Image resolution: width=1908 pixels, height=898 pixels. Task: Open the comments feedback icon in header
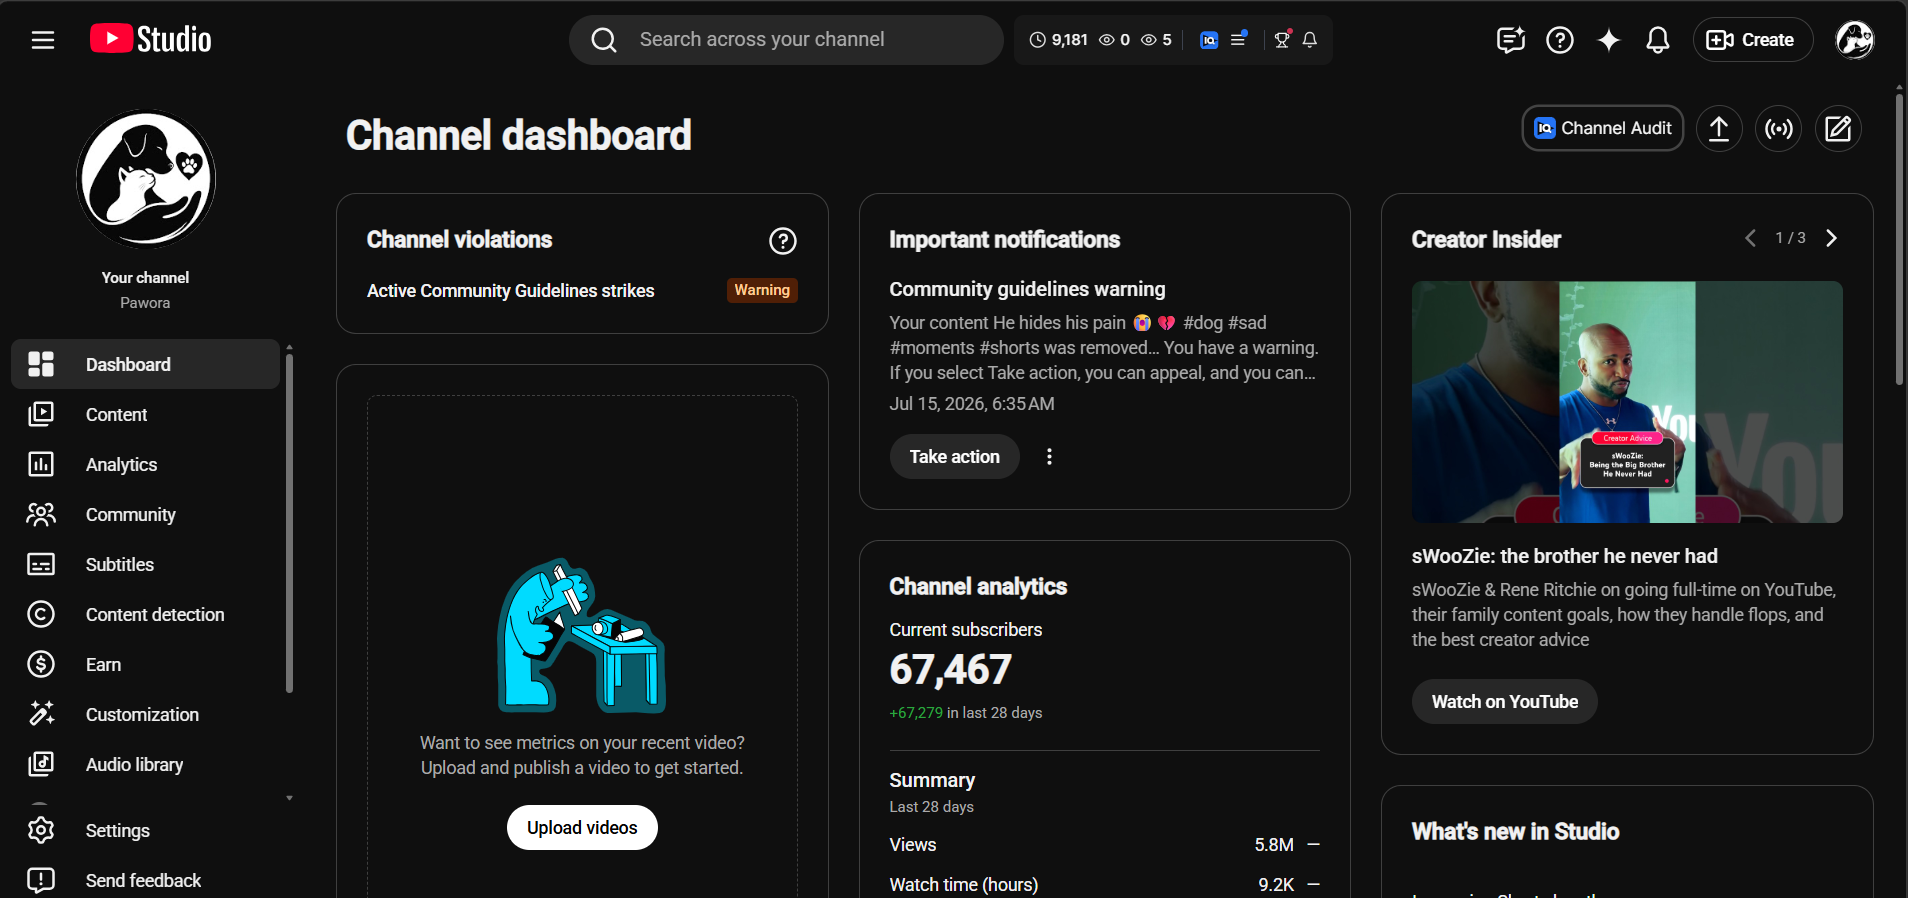pyautogui.click(x=1511, y=40)
